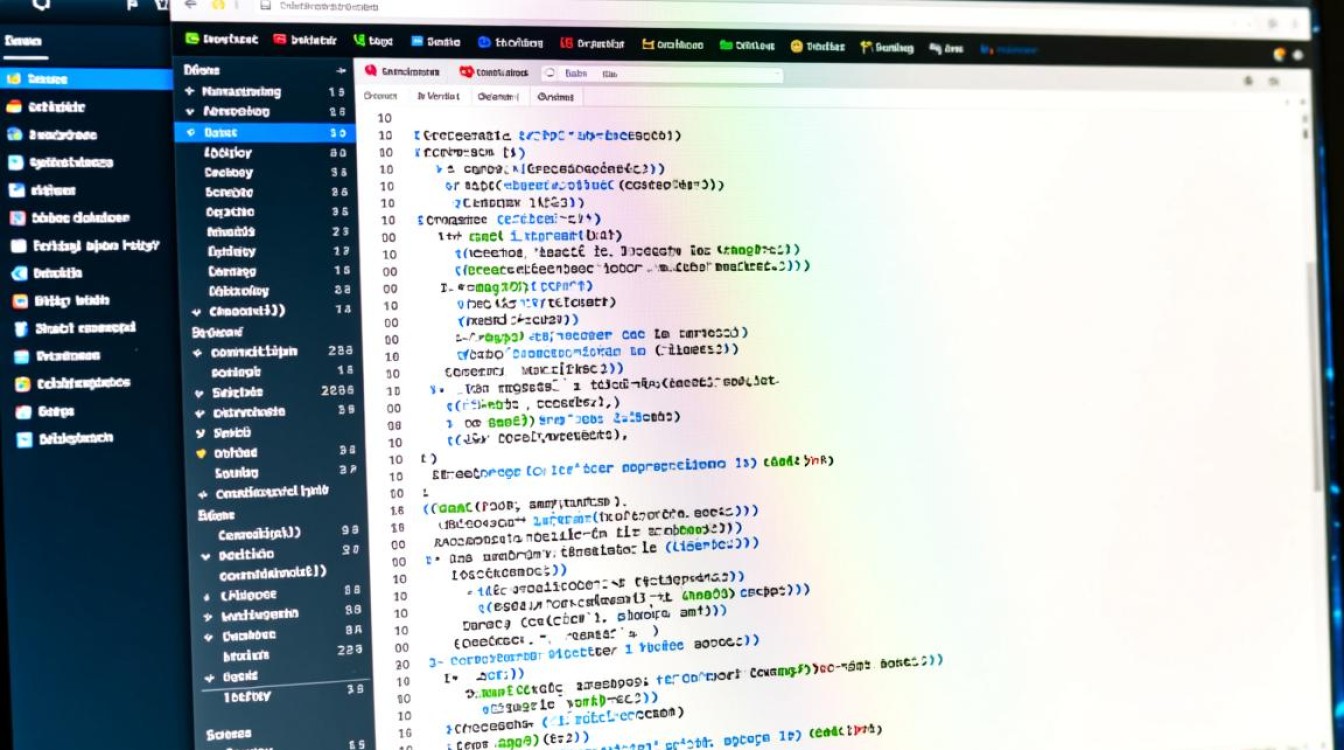Click the blue circular icon in the dark toolbar
The image size is (1344, 750).
(x=484, y=42)
